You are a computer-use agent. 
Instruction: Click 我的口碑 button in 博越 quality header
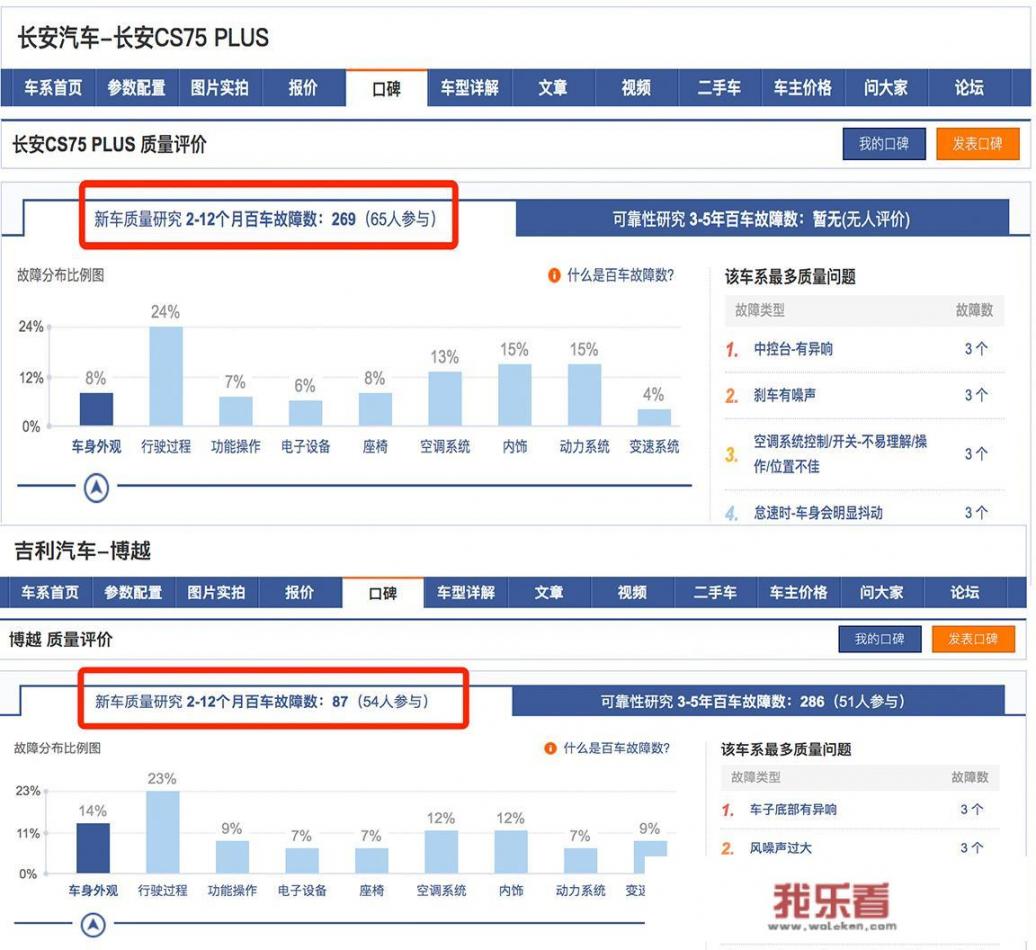pyautogui.click(x=880, y=639)
